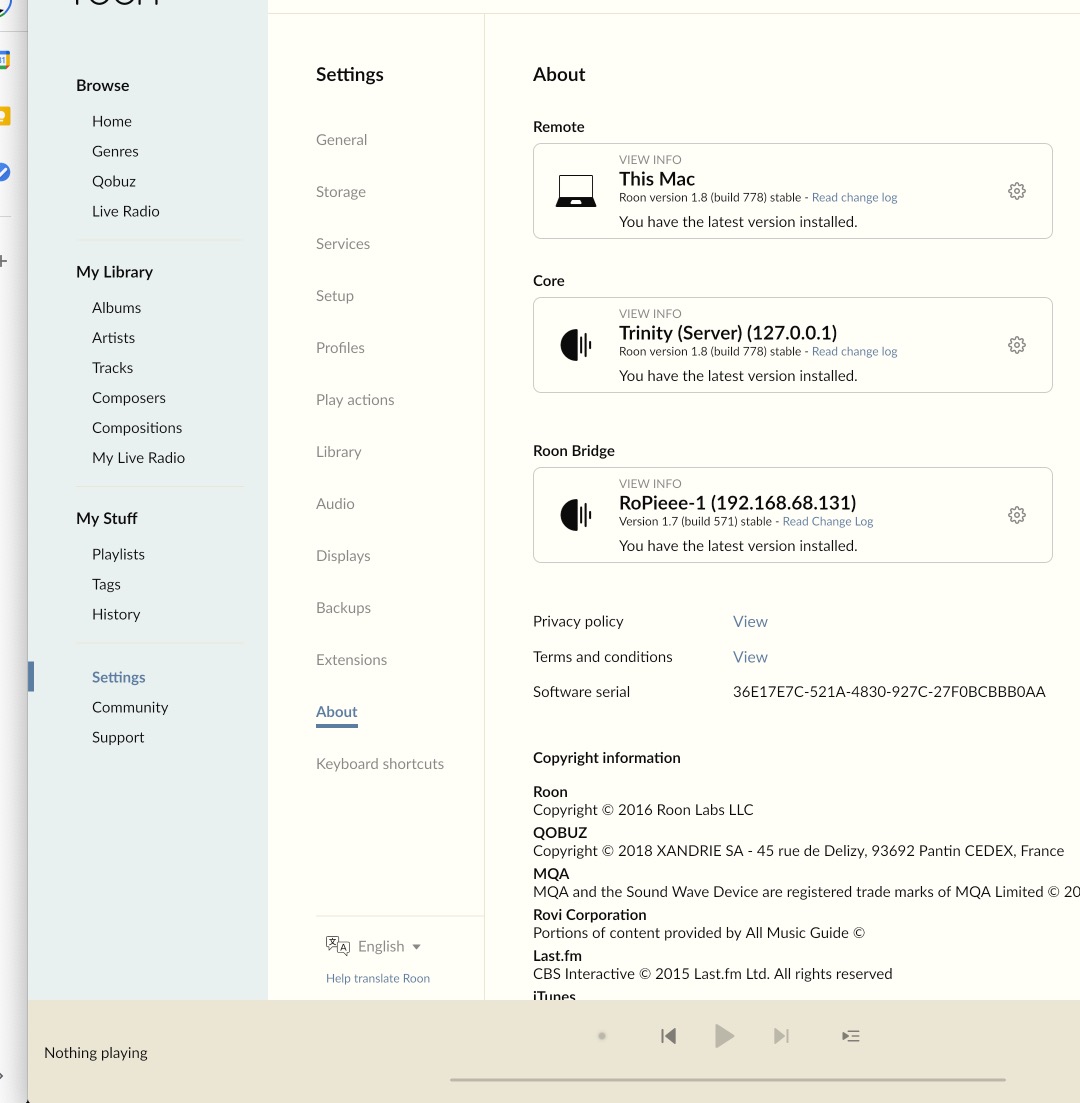The height and width of the screenshot is (1103, 1080).
Task: Click the playback progress bar
Action: 728,1079
